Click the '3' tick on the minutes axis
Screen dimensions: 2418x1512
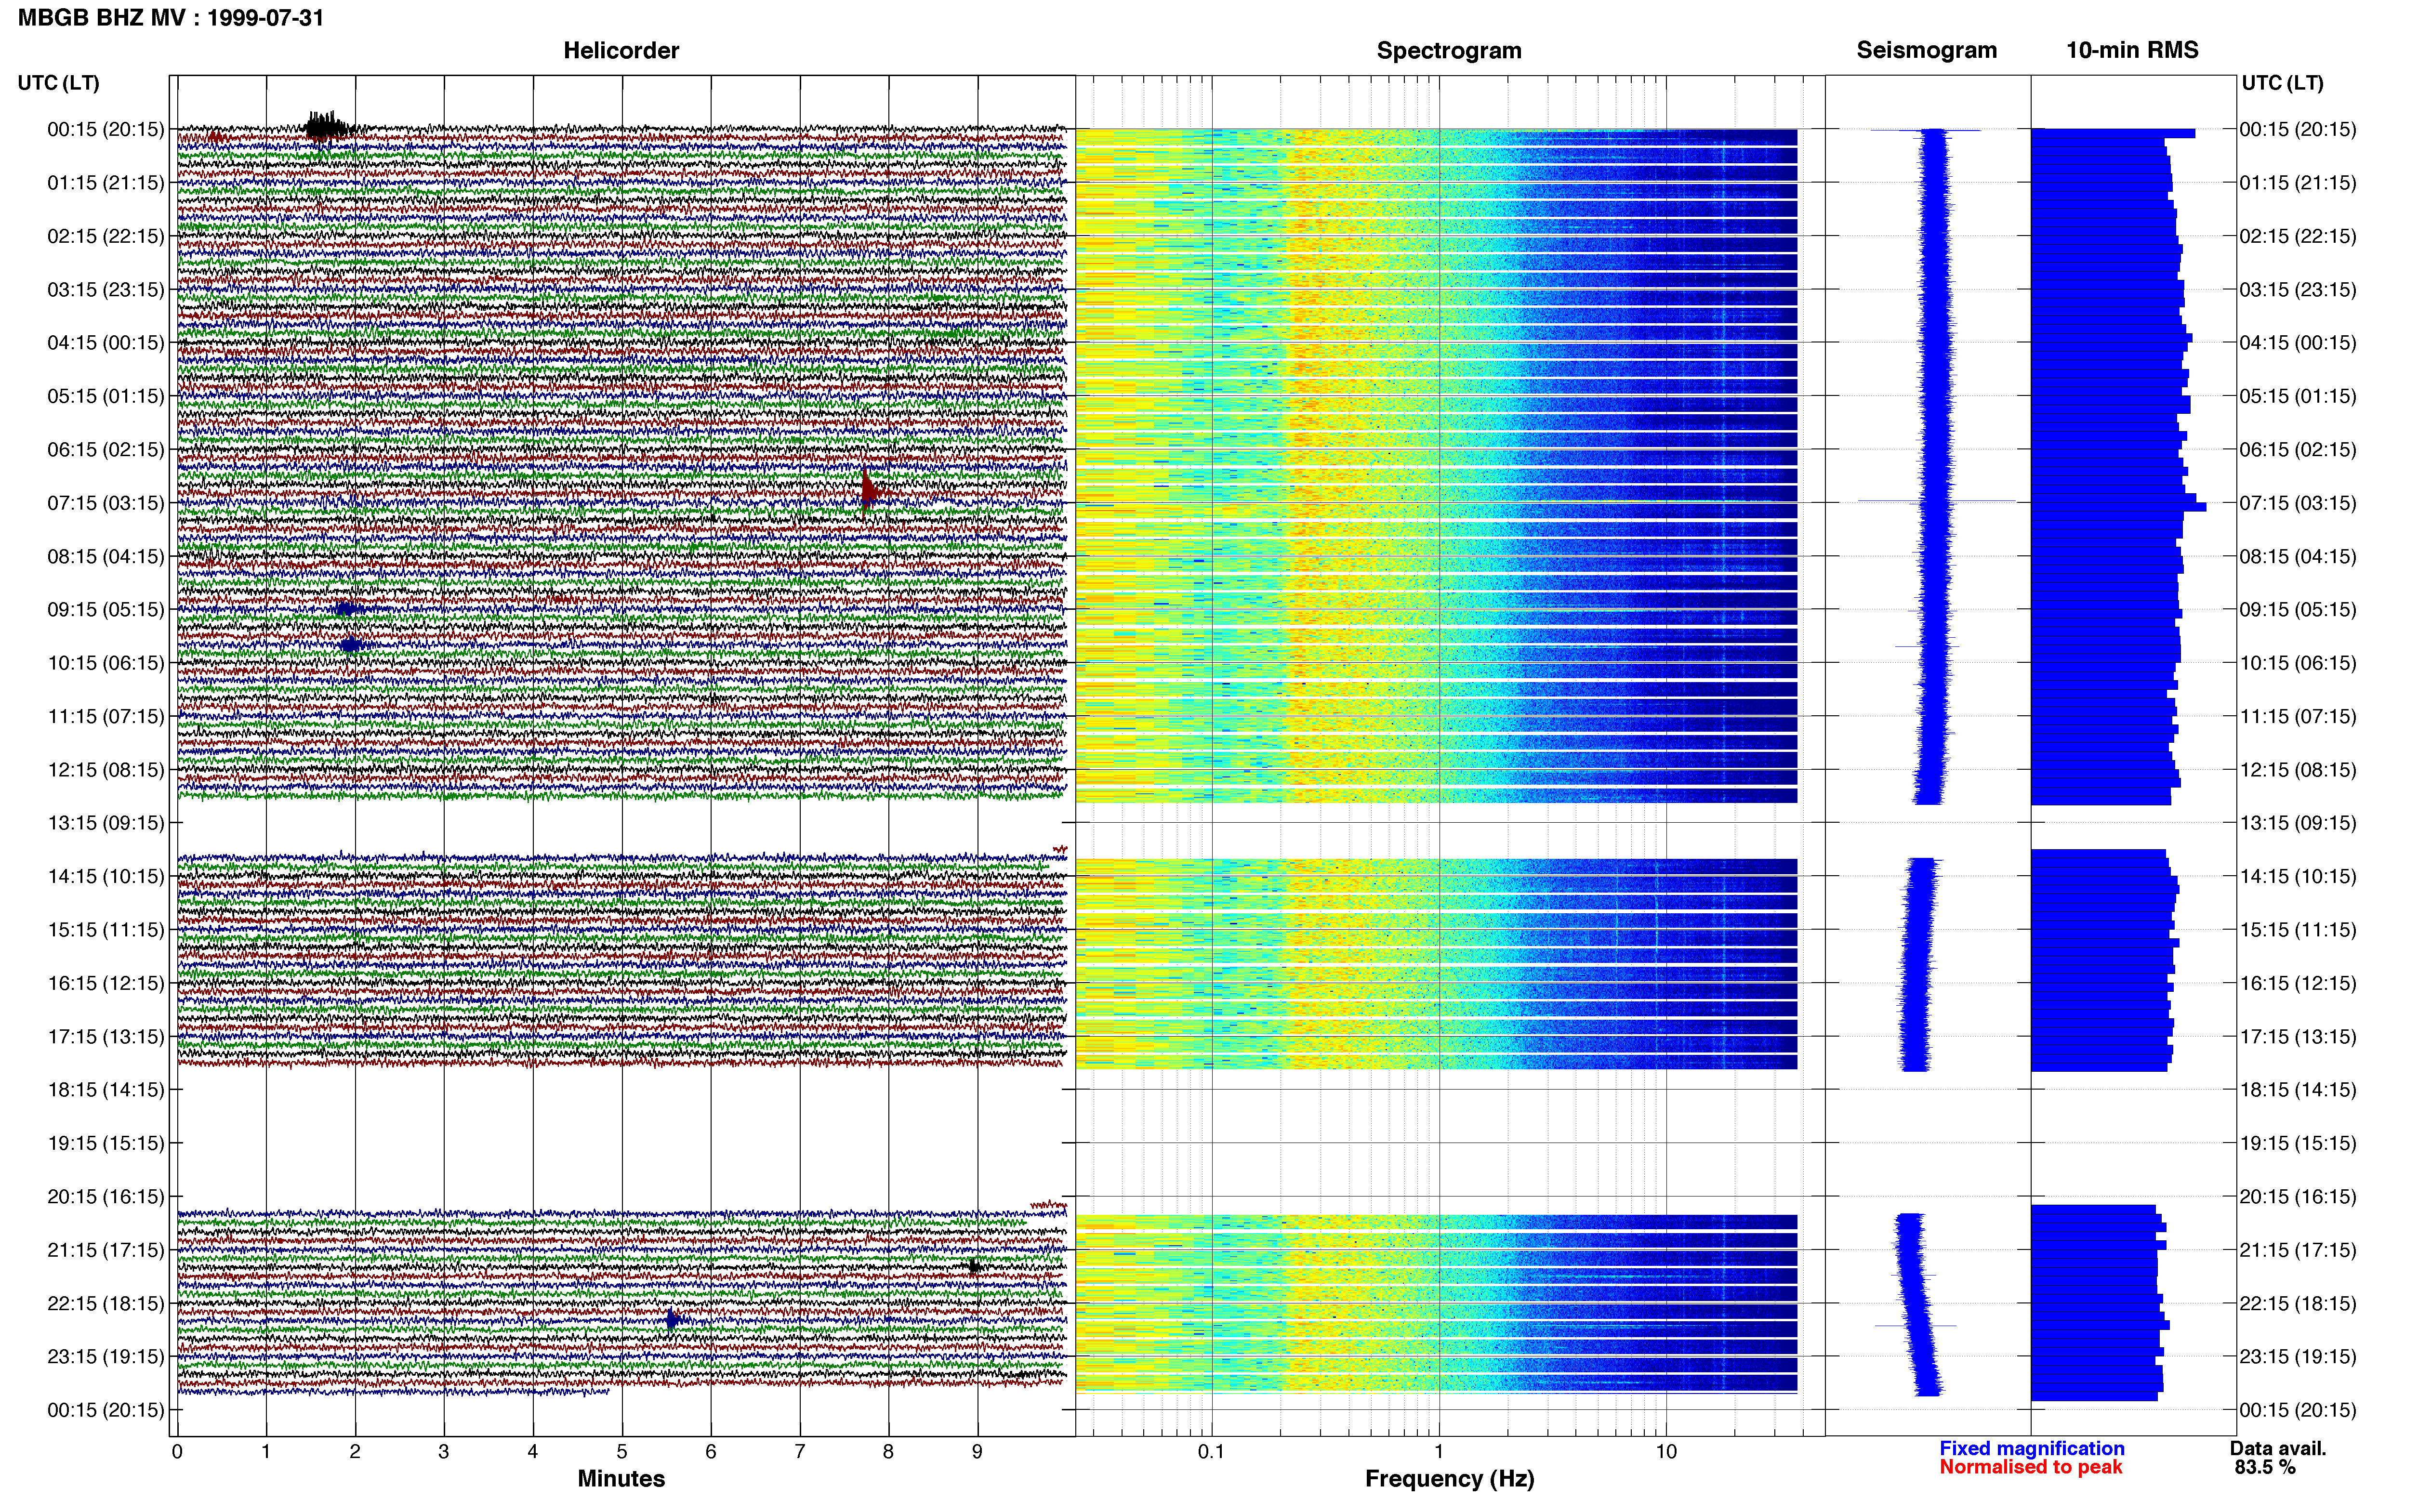(444, 1451)
